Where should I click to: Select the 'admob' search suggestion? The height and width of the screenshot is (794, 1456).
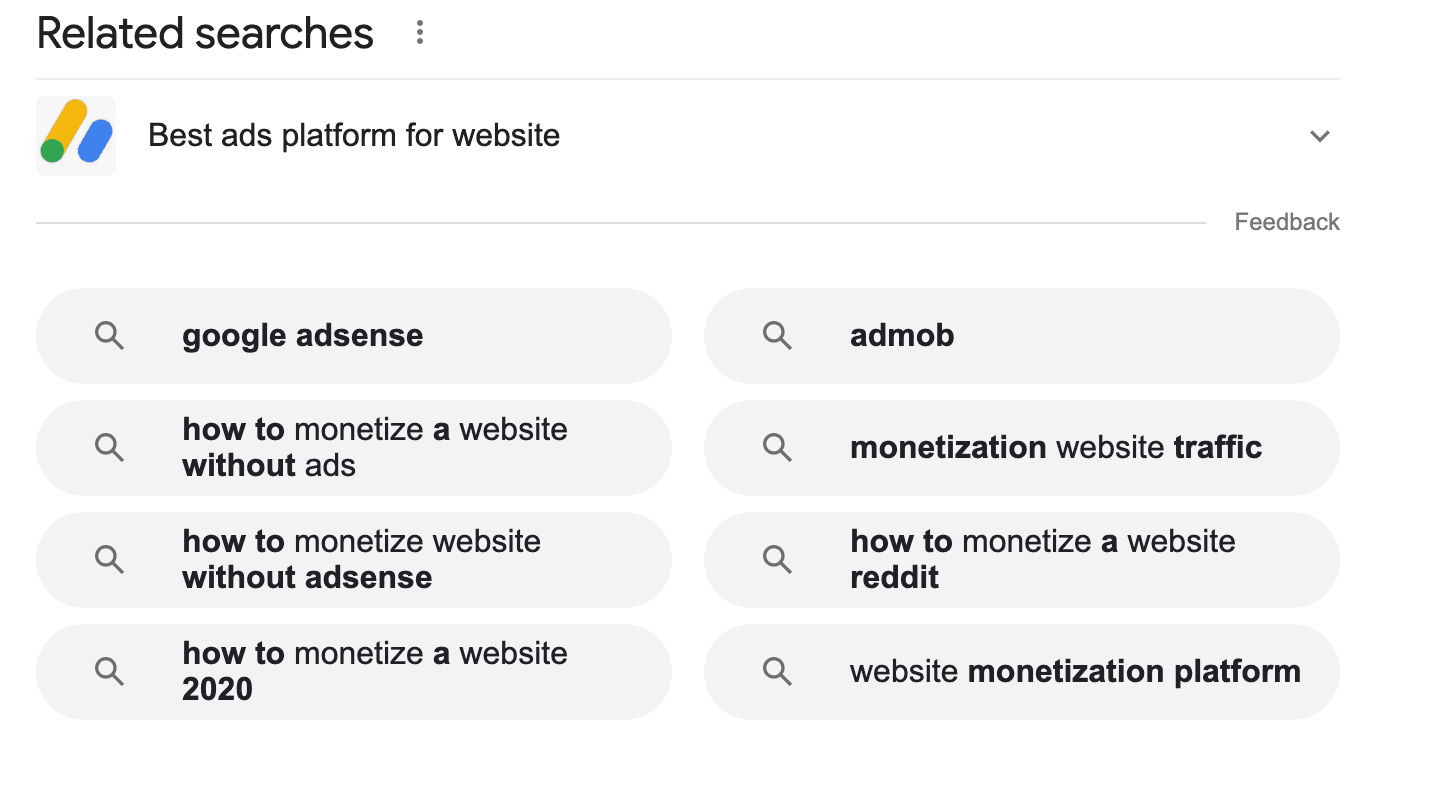[x=901, y=336]
